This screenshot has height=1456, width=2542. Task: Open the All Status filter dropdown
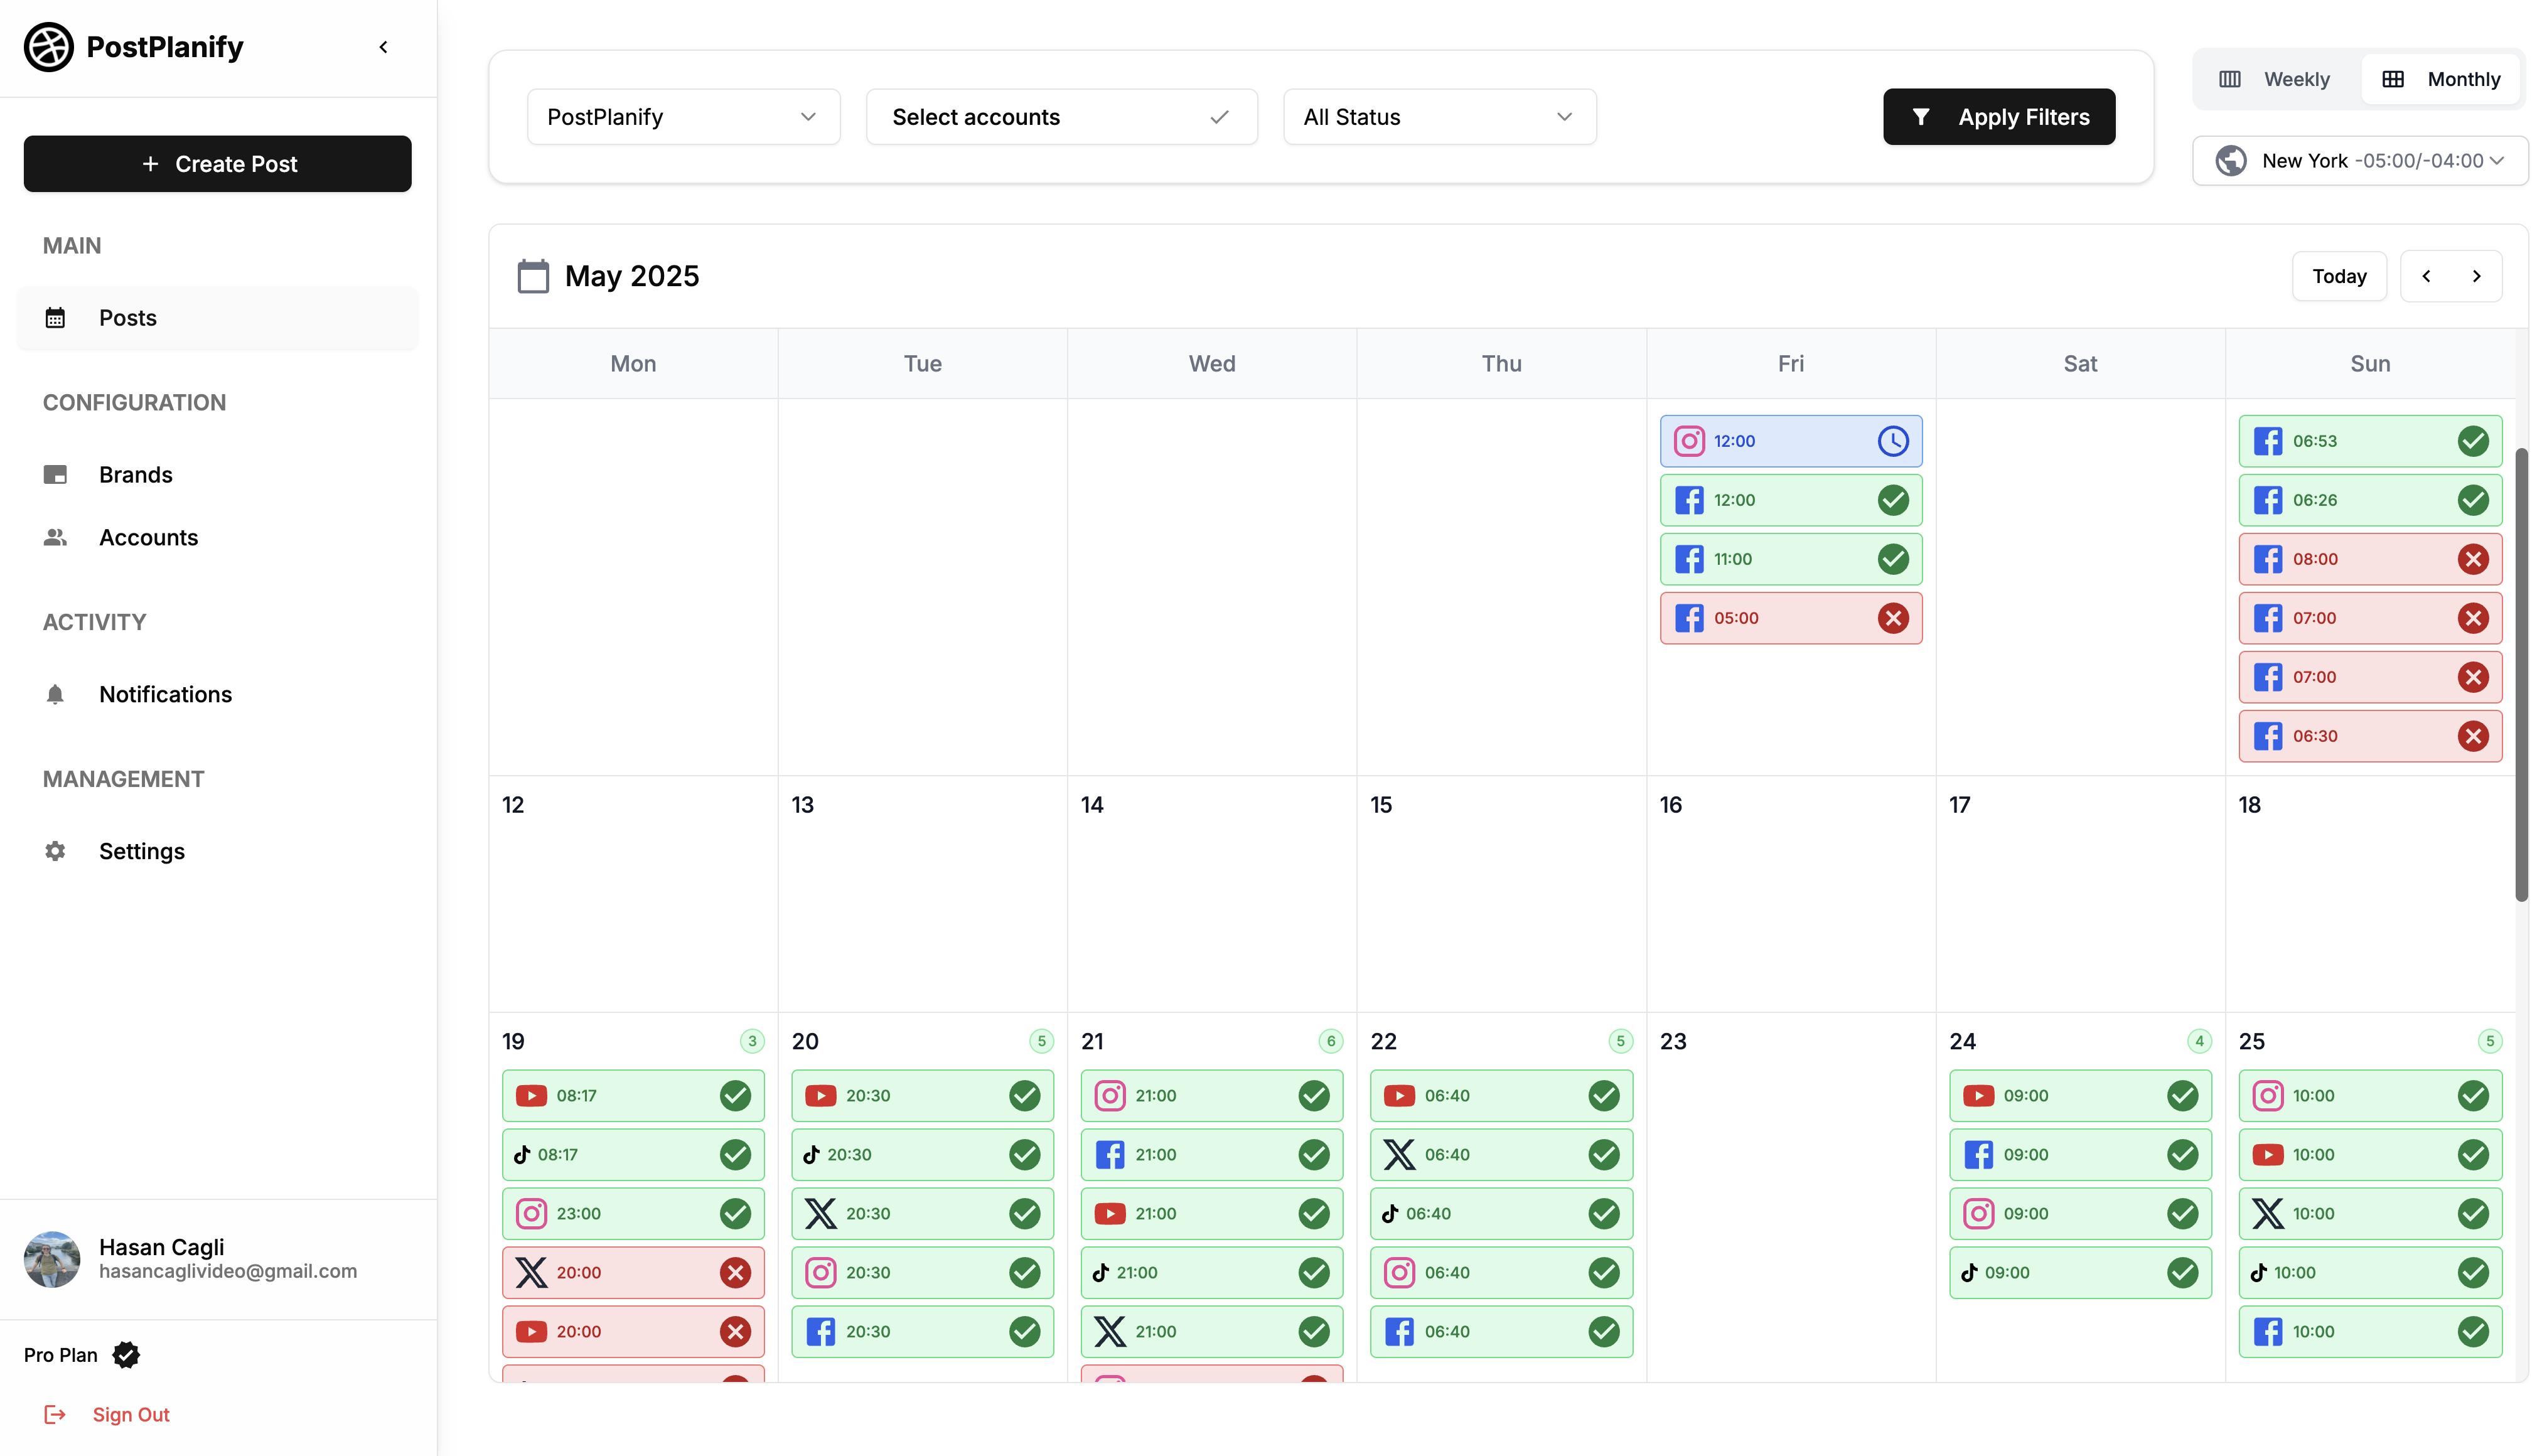point(1438,117)
